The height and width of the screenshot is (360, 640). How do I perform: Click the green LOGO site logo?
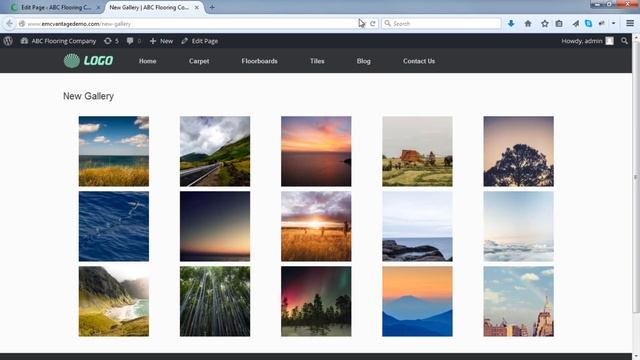[x=88, y=61]
